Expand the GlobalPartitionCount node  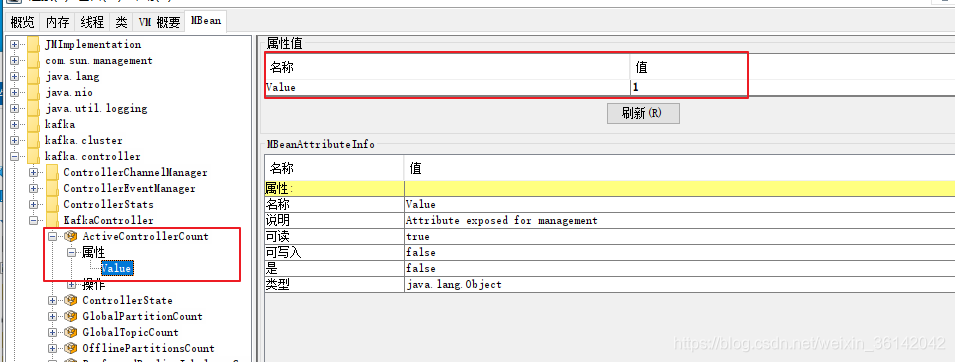(52, 316)
